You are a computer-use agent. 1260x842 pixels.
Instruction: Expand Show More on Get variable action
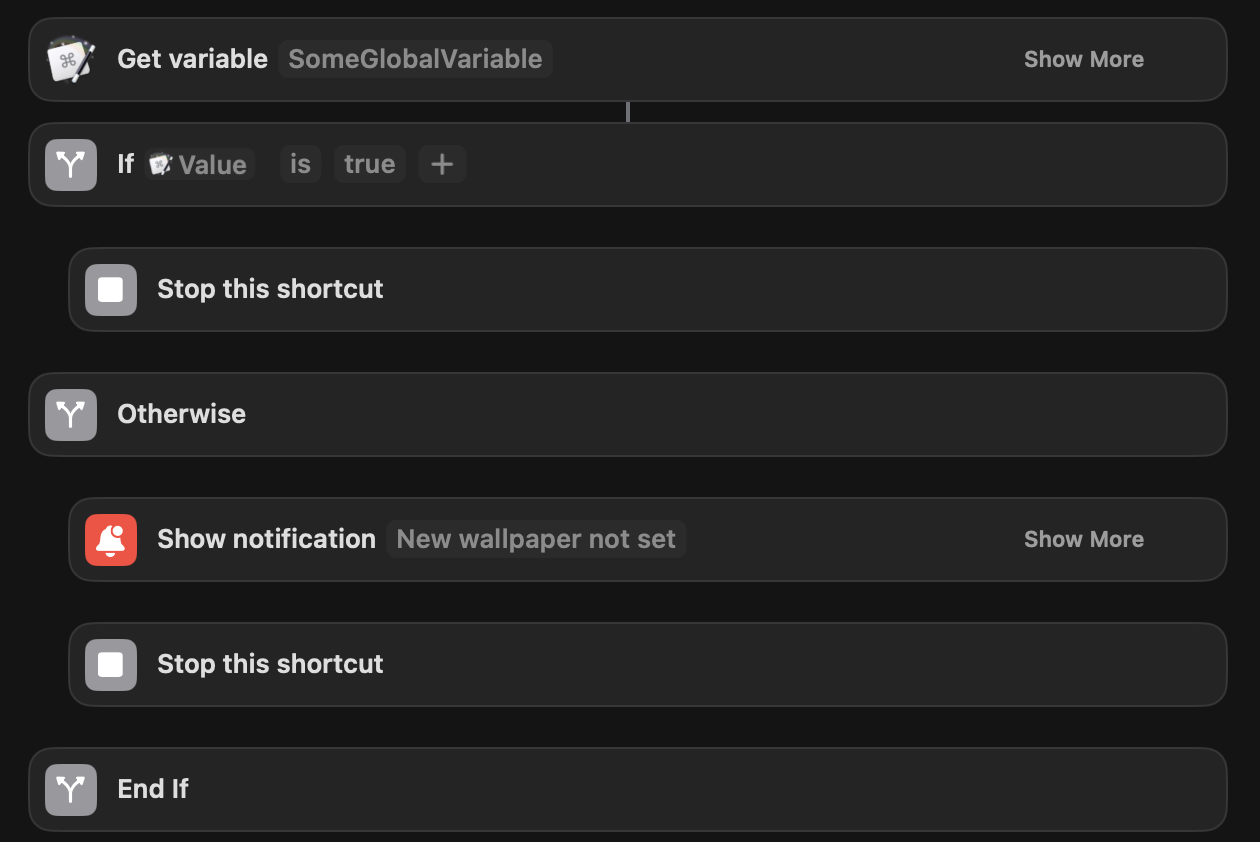point(1083,59)
